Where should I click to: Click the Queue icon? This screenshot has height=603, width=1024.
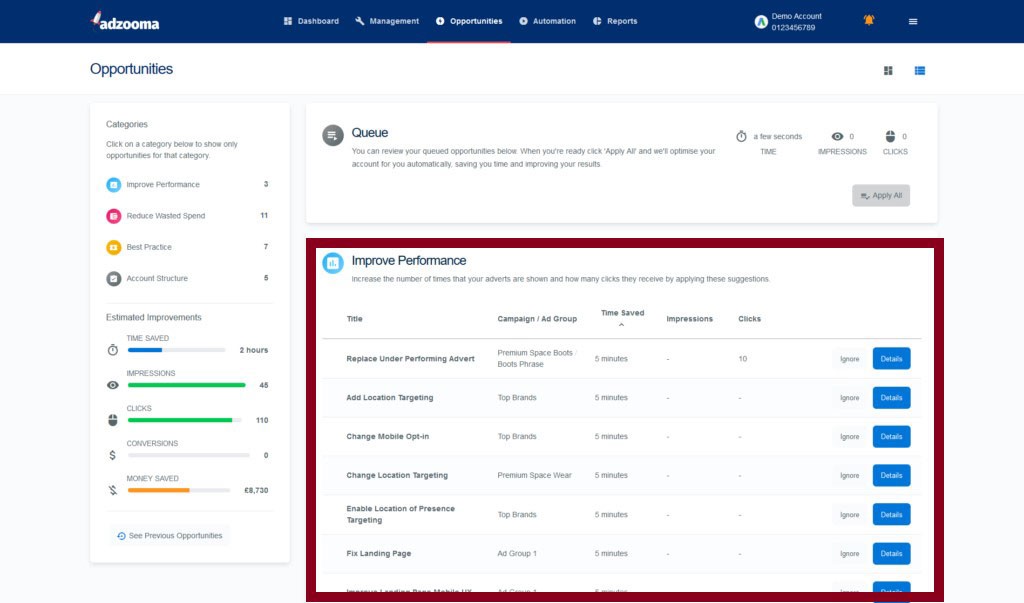click(x=333, y=135)
